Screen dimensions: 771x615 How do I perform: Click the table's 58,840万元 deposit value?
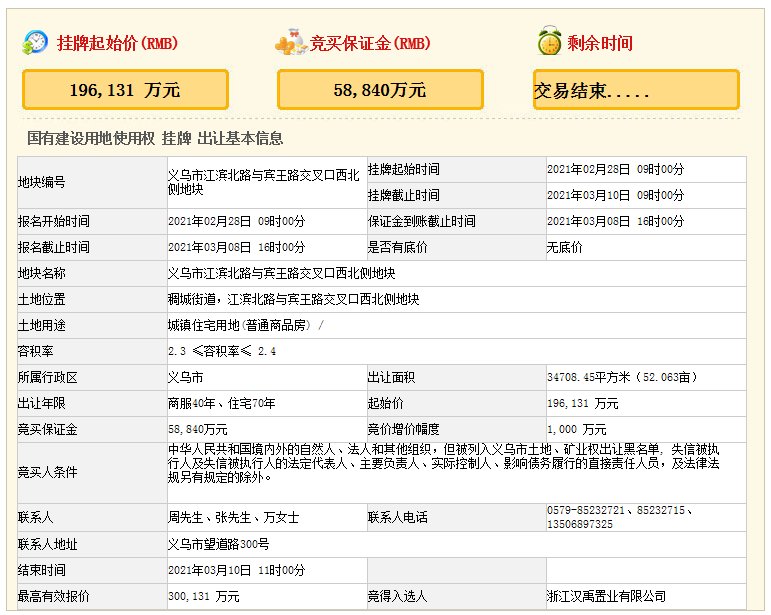tap(198, 430)
